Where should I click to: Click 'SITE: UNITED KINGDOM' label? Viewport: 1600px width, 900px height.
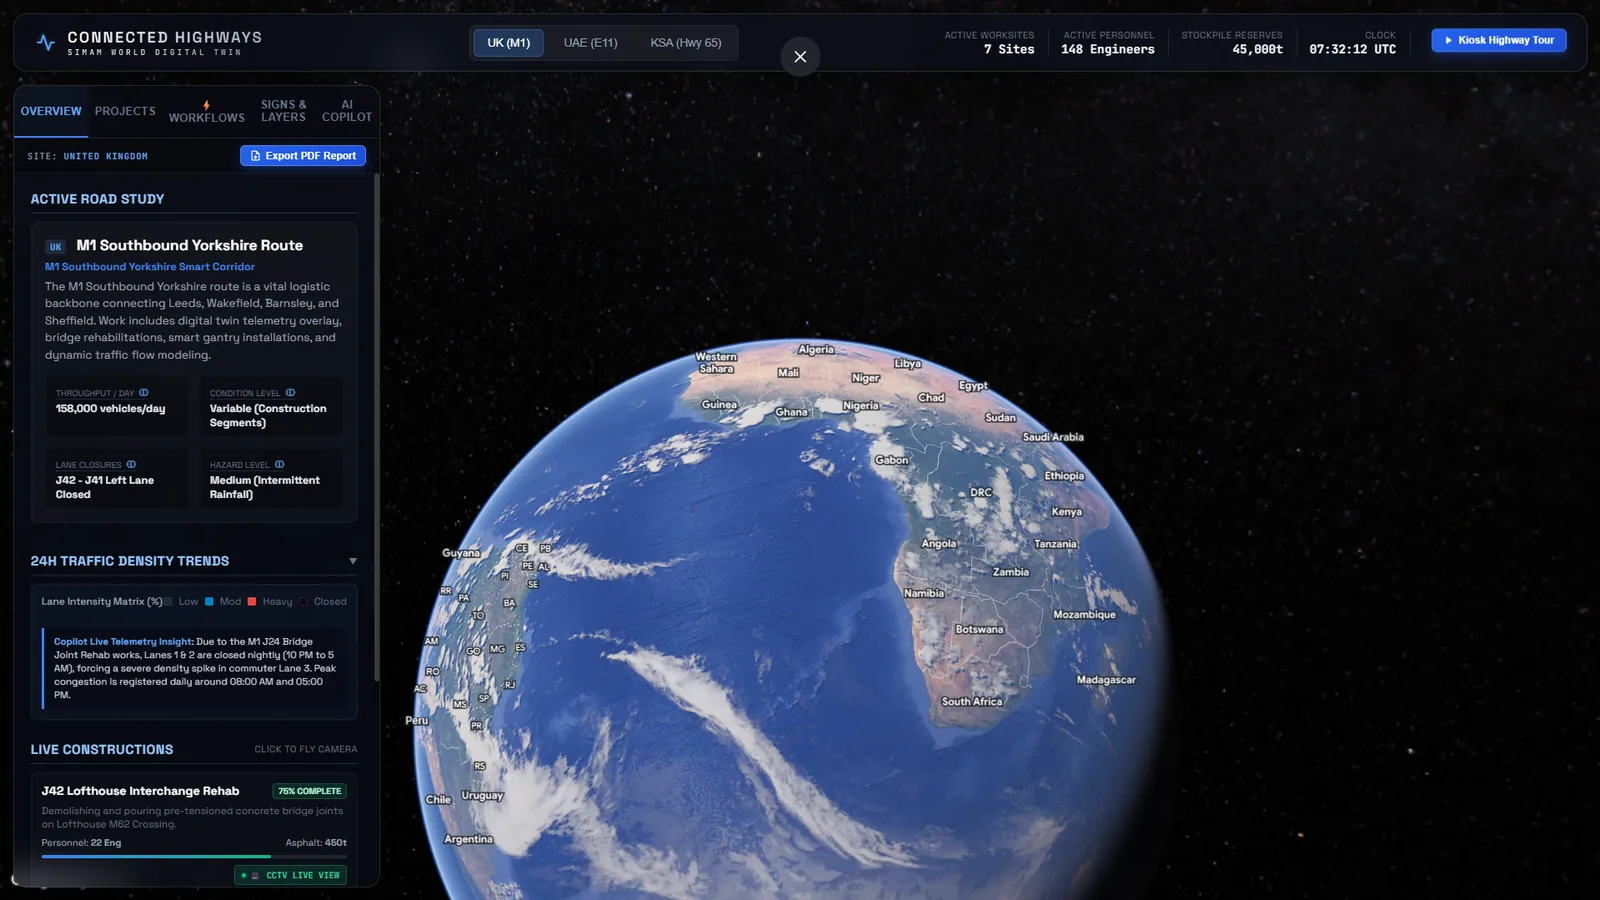click(x=88, y=157)
